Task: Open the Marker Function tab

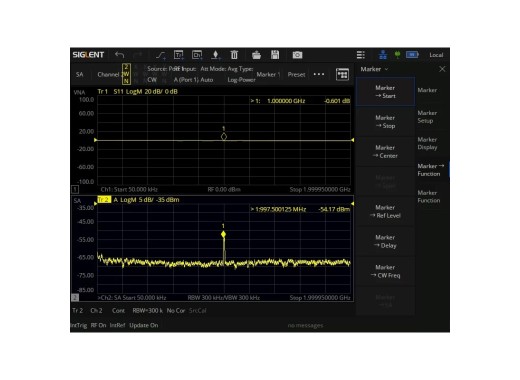Action: 429,197
